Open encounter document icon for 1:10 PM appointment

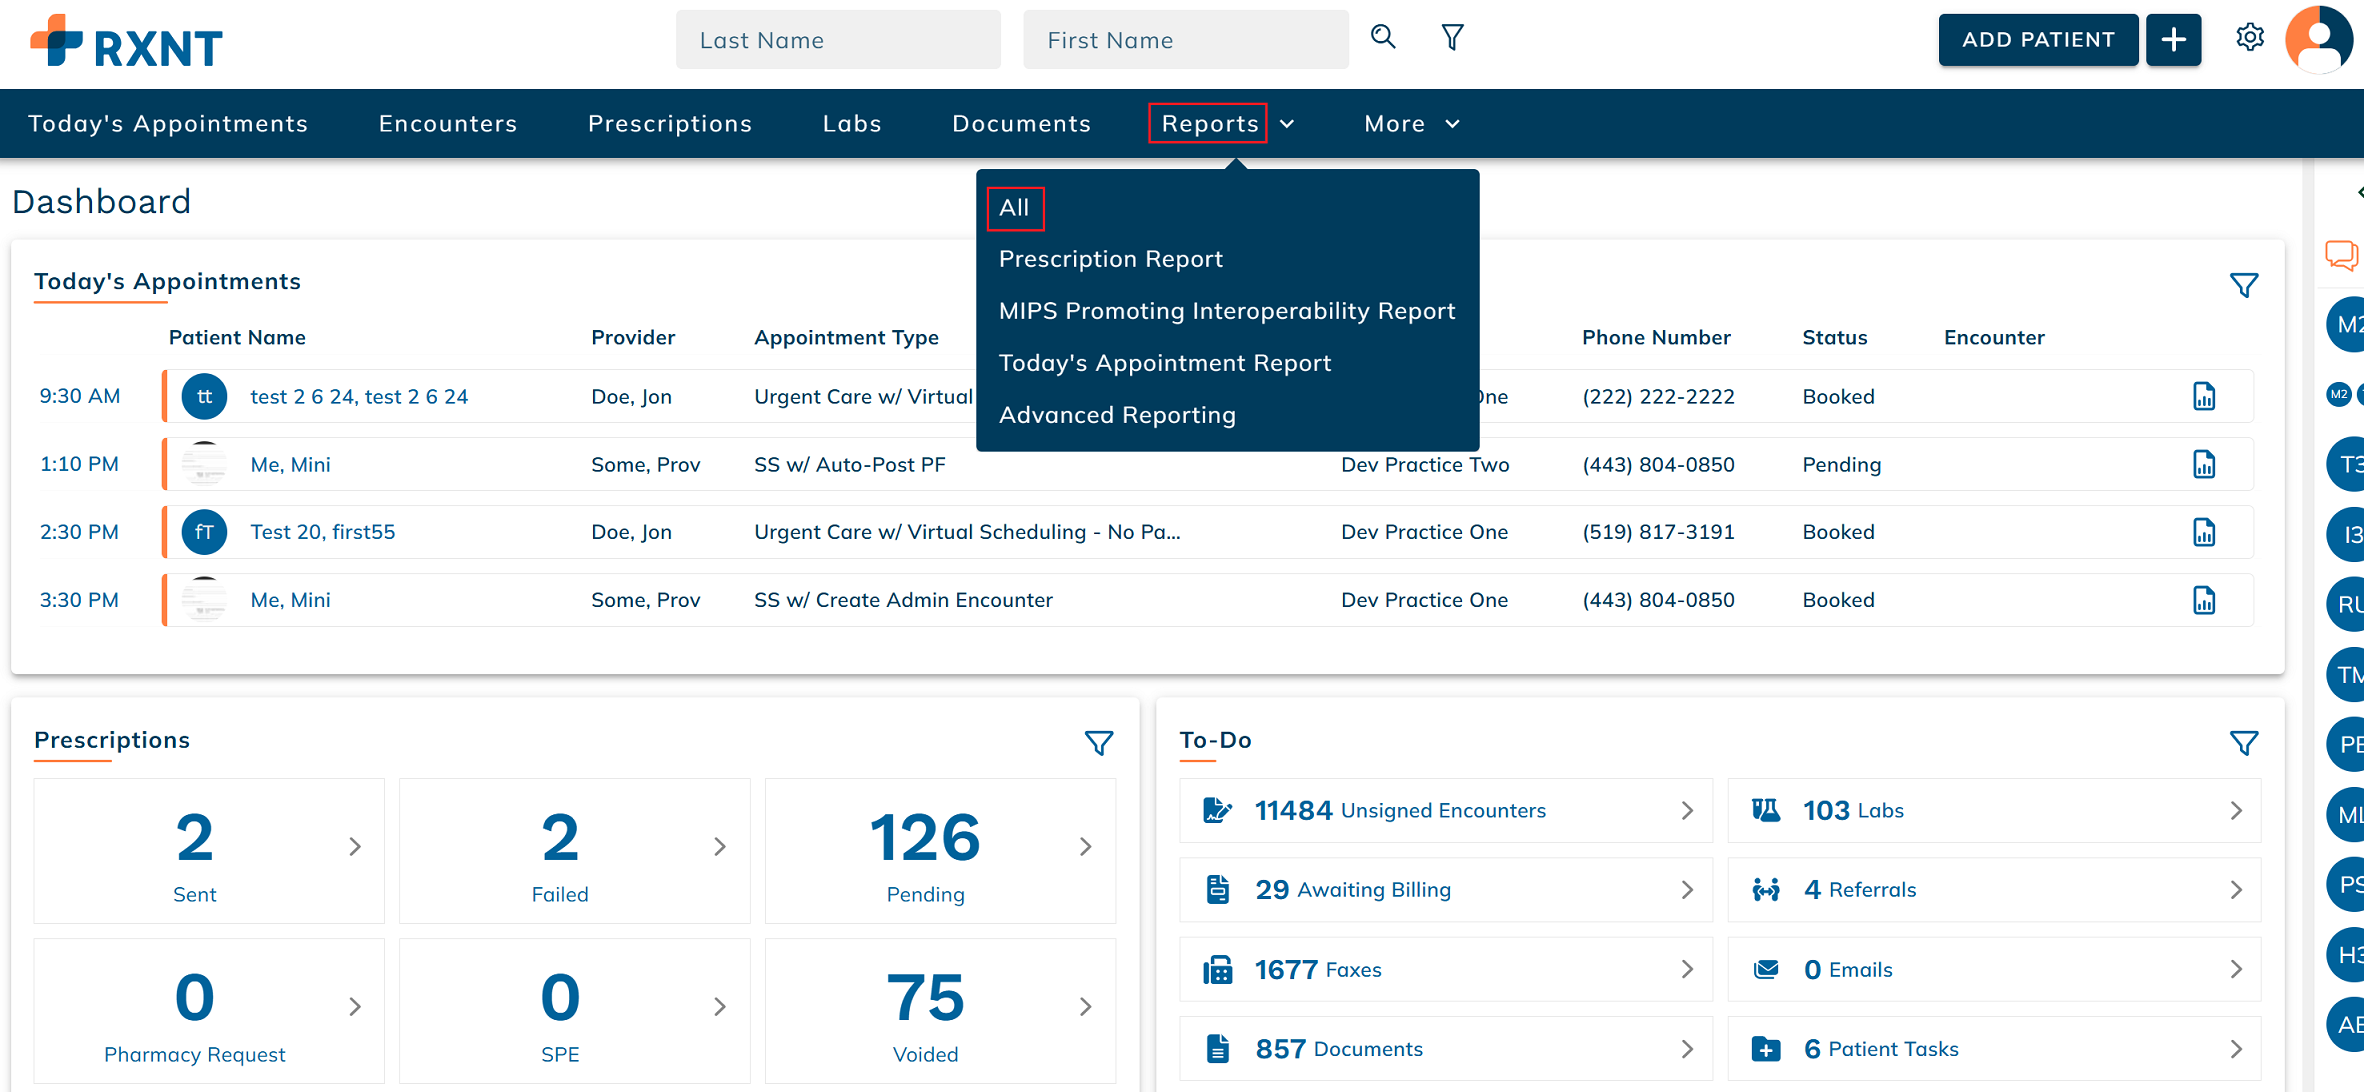click(2204, 464)
